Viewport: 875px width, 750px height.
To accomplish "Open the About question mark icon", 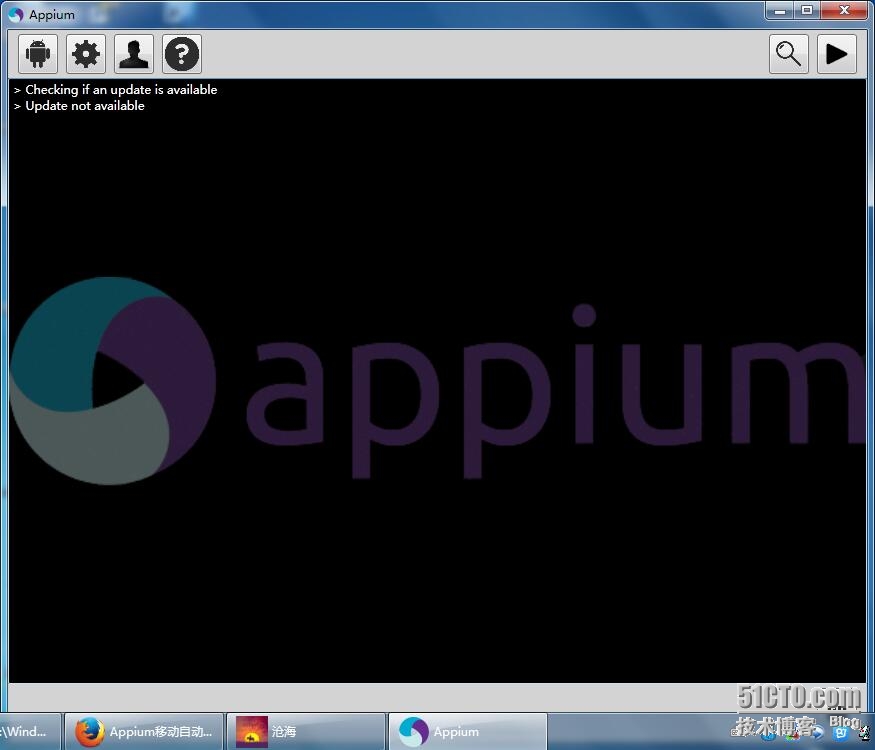I will tap(182, 54).
